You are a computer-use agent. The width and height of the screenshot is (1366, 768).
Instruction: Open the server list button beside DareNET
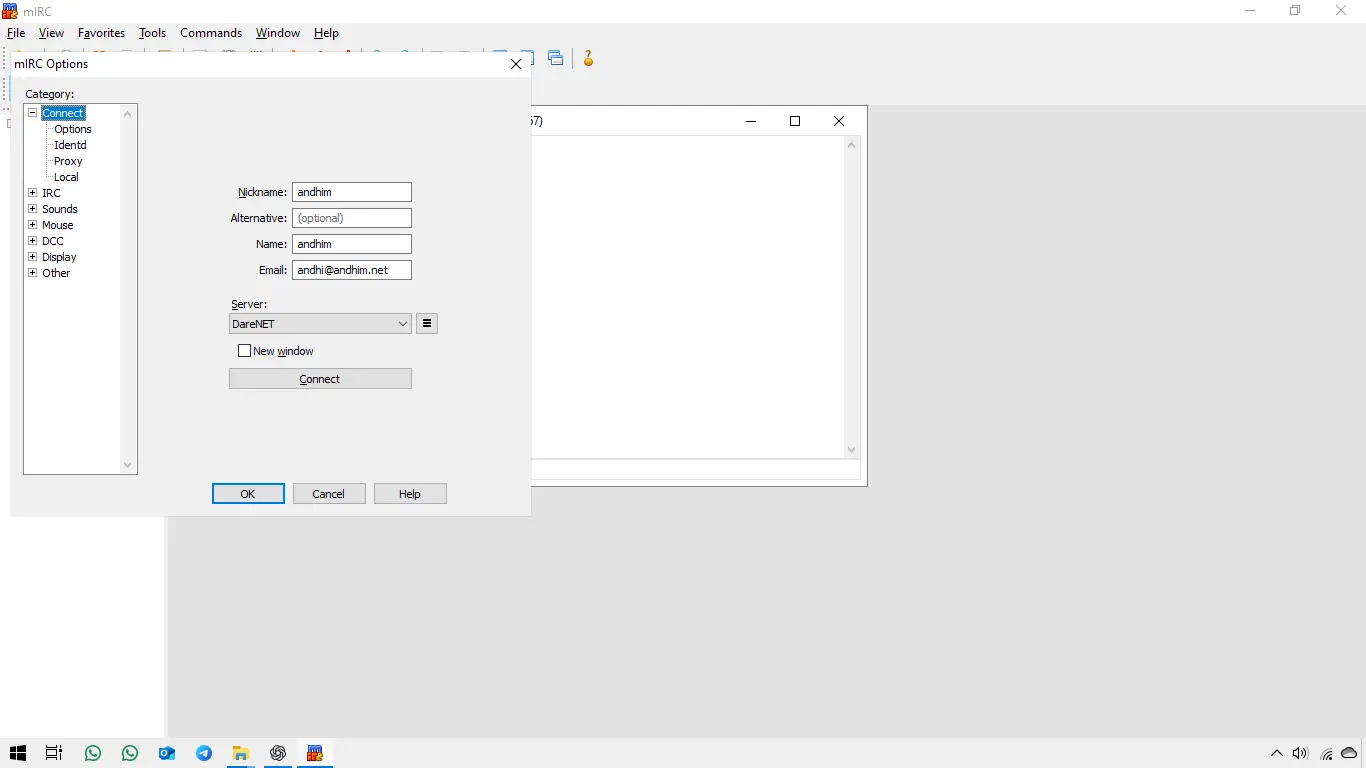[427, 324]
